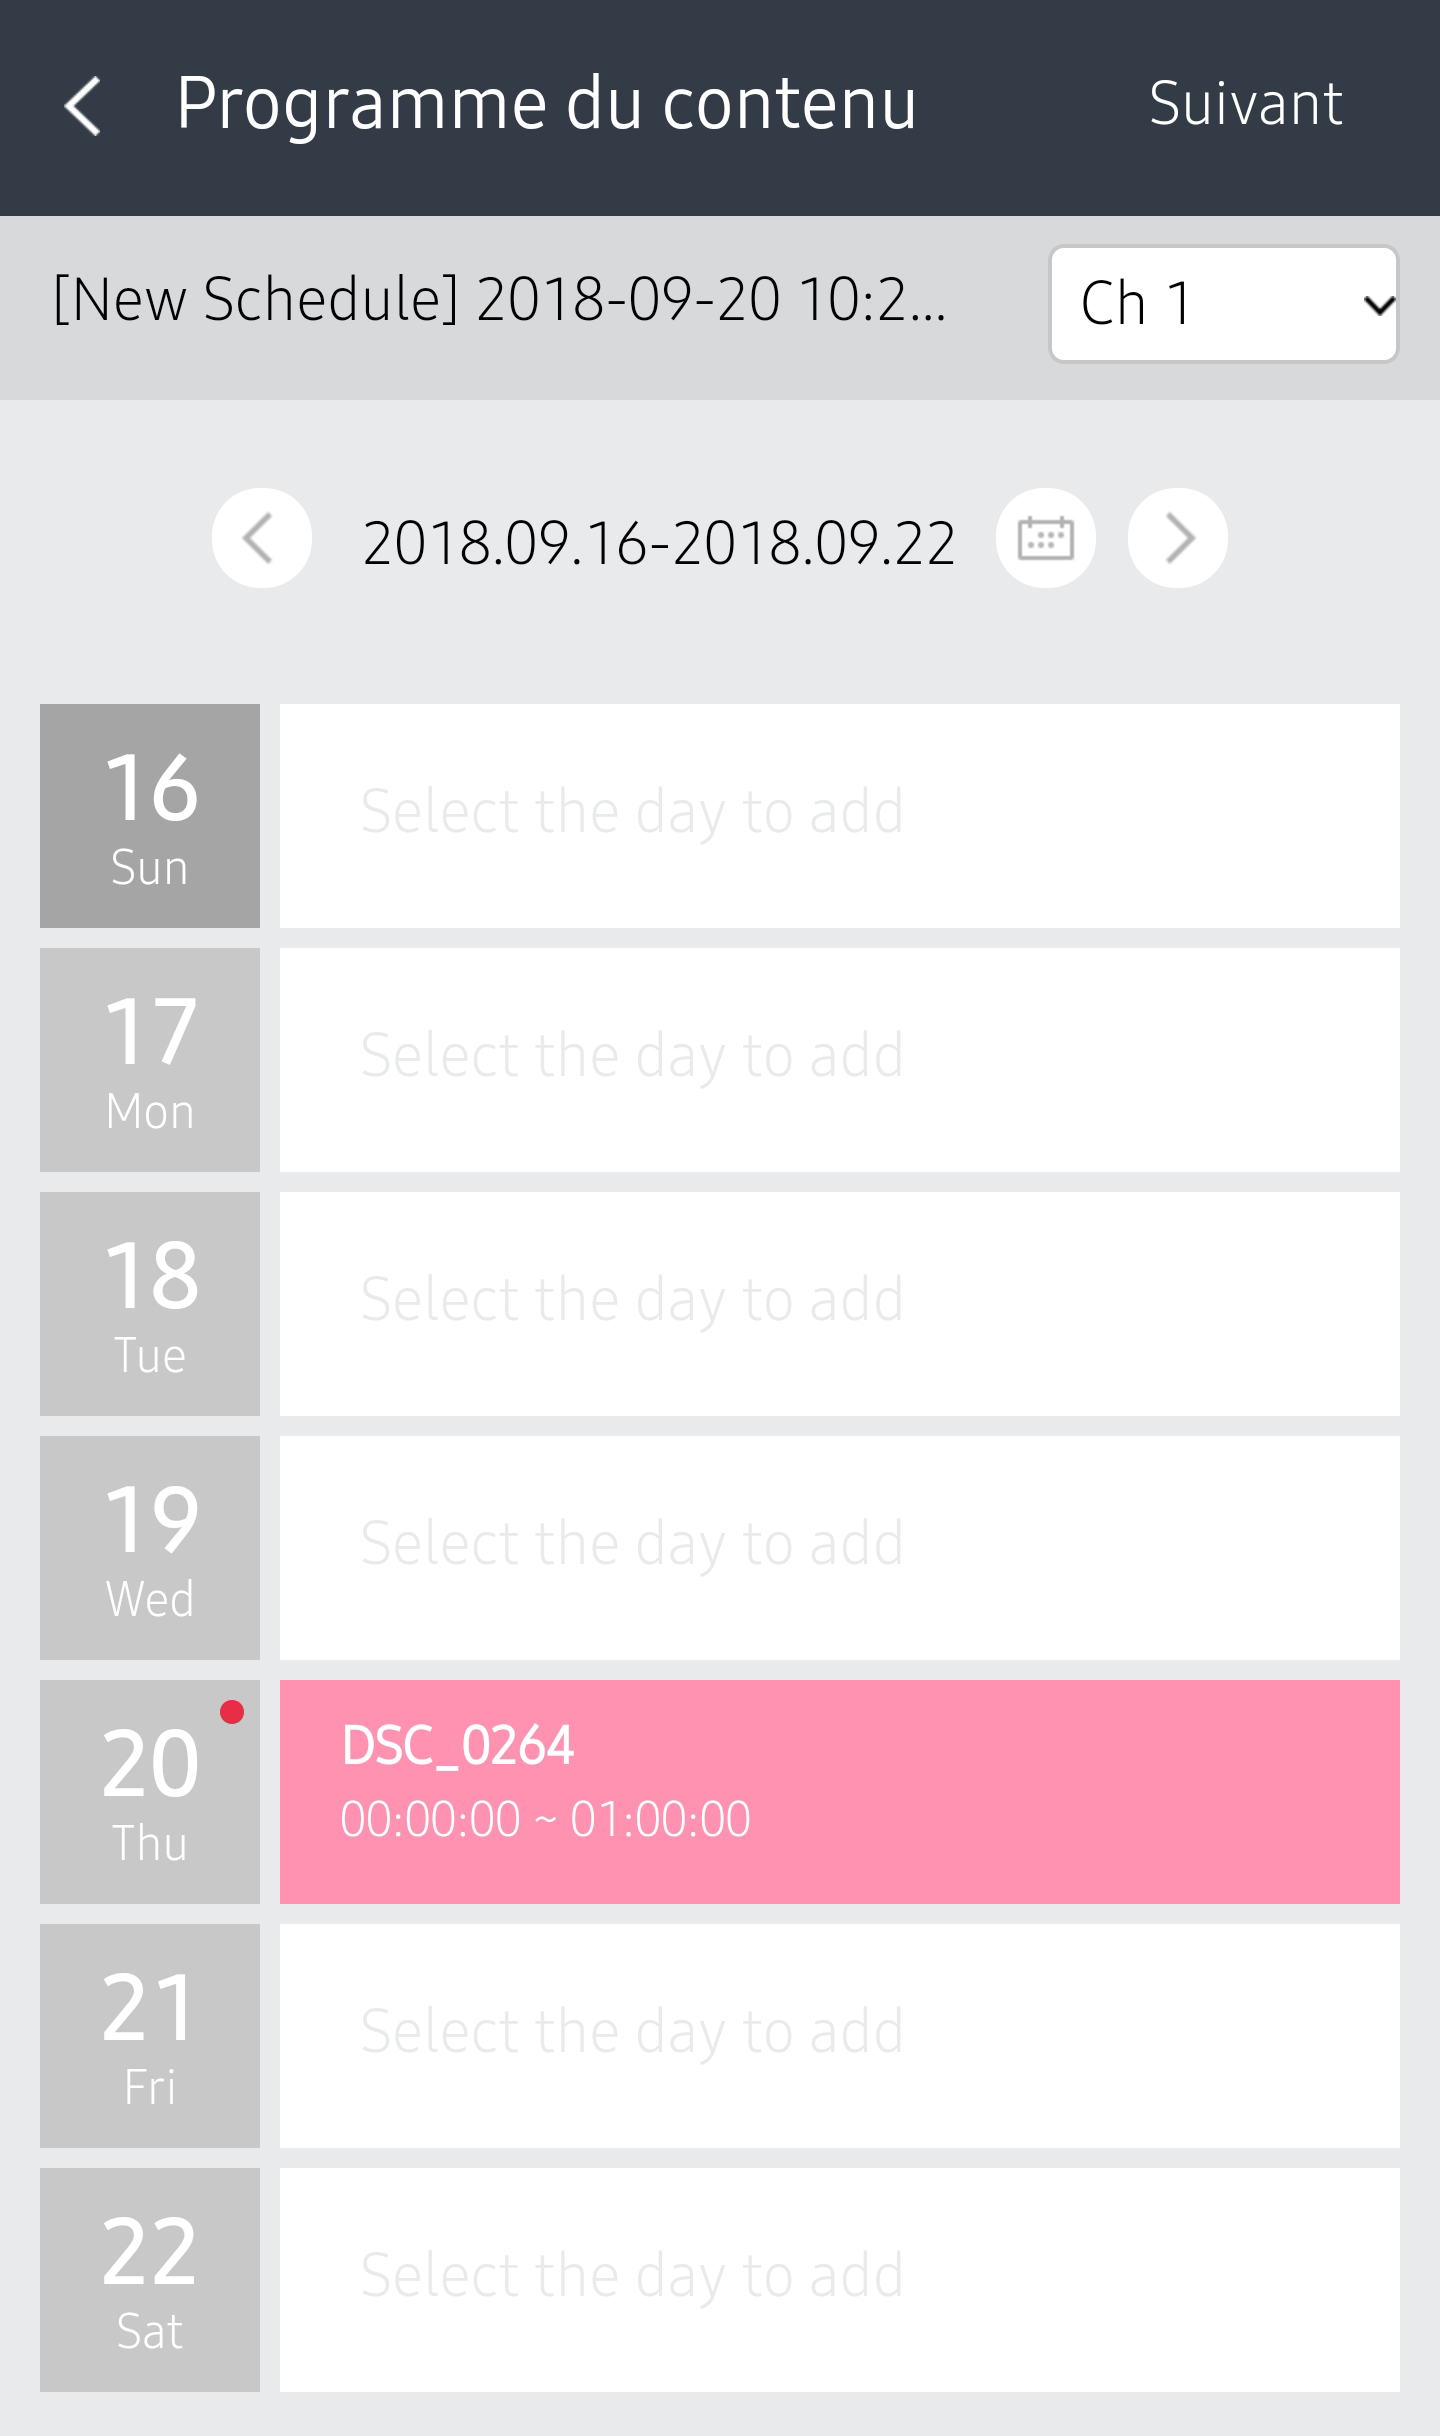This screenshot has height=2436, width=1440.
Task: Select Wednesday 19 day tile
Action: 150,1548
